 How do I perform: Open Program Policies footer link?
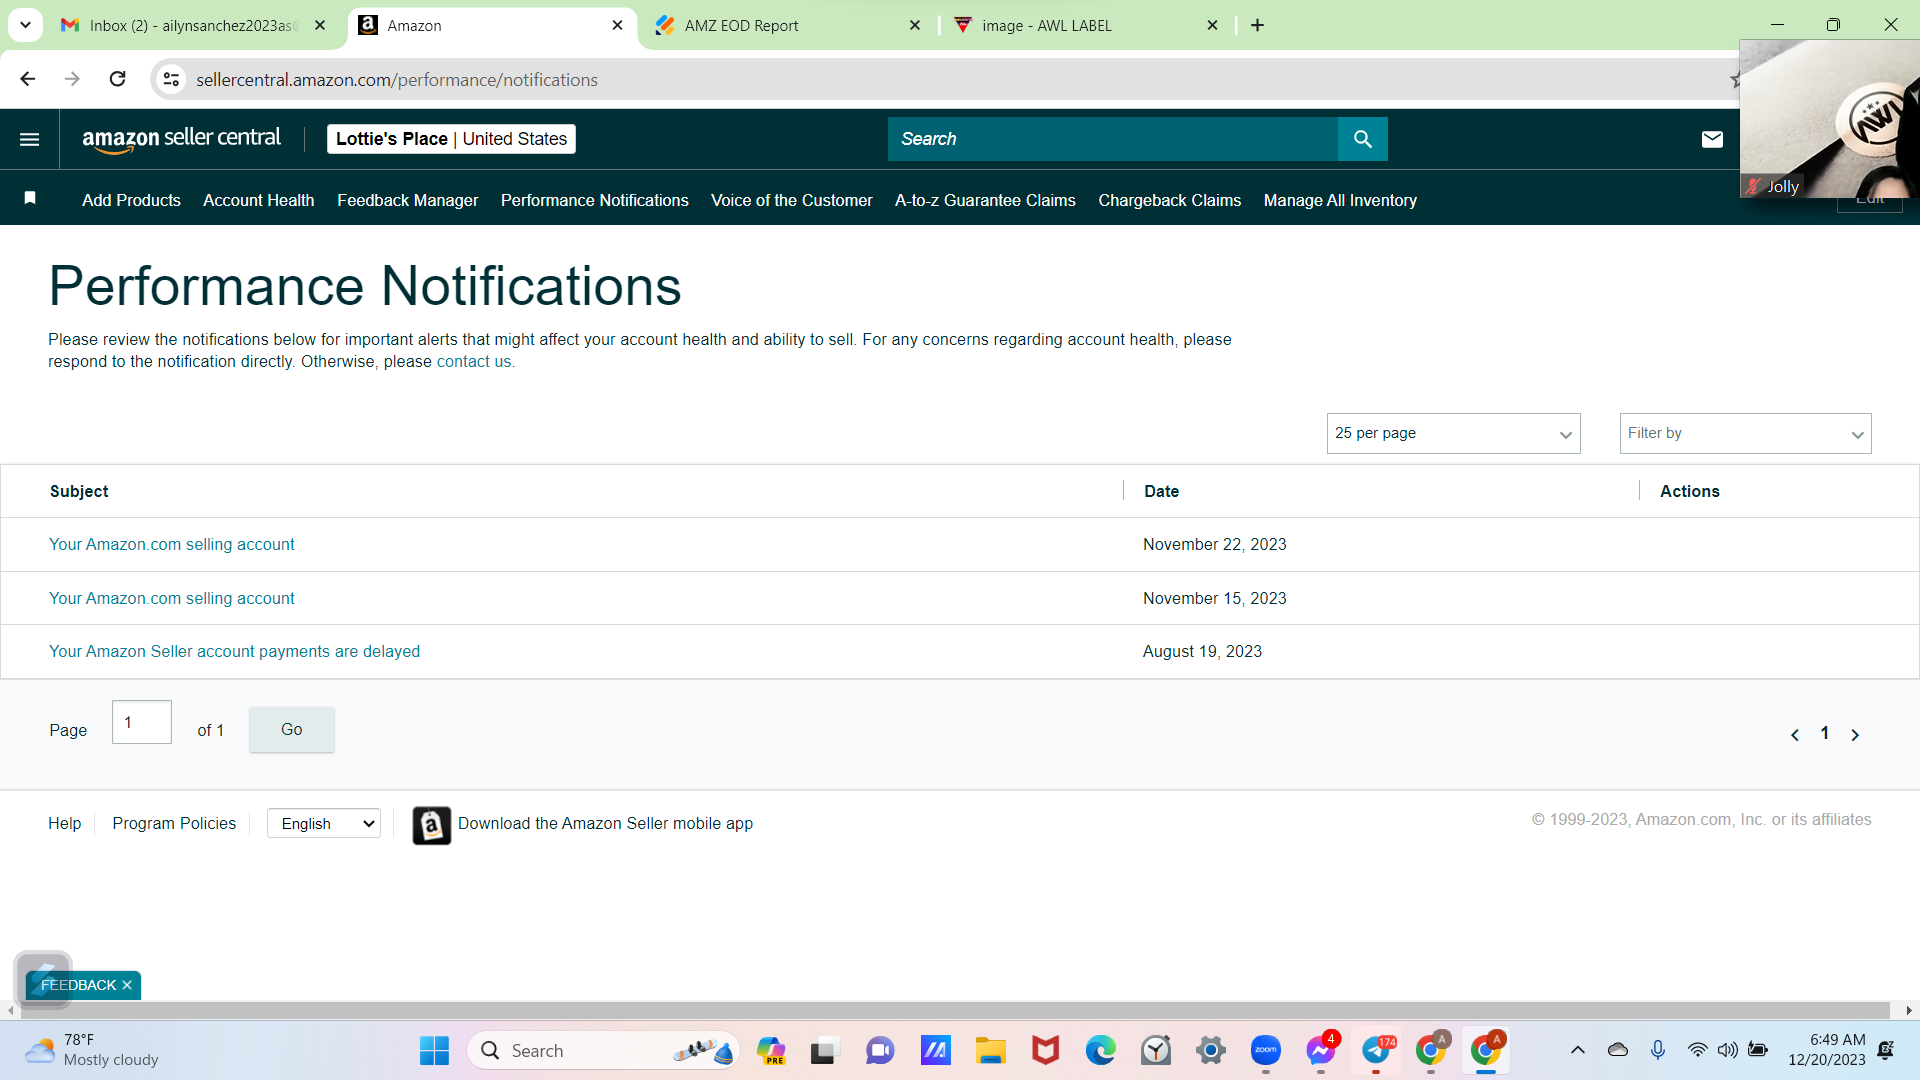(174, 823)
